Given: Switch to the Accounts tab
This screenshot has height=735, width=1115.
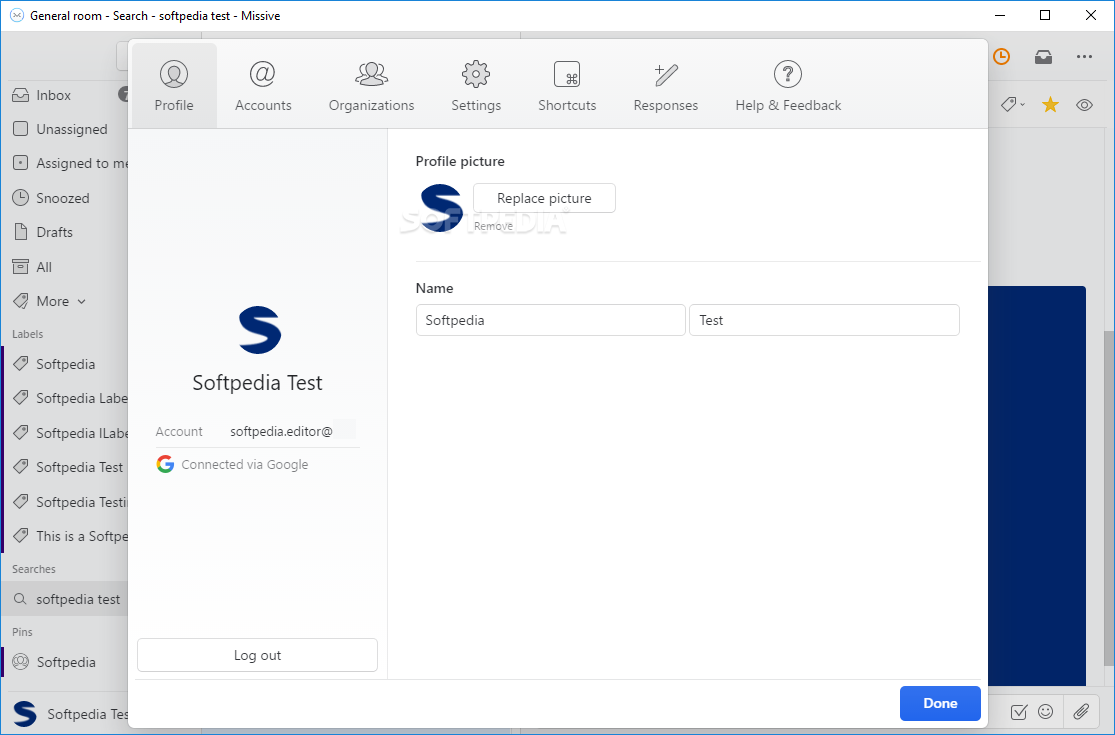Looking at the screenshot, I should click(x=263, y=86).
